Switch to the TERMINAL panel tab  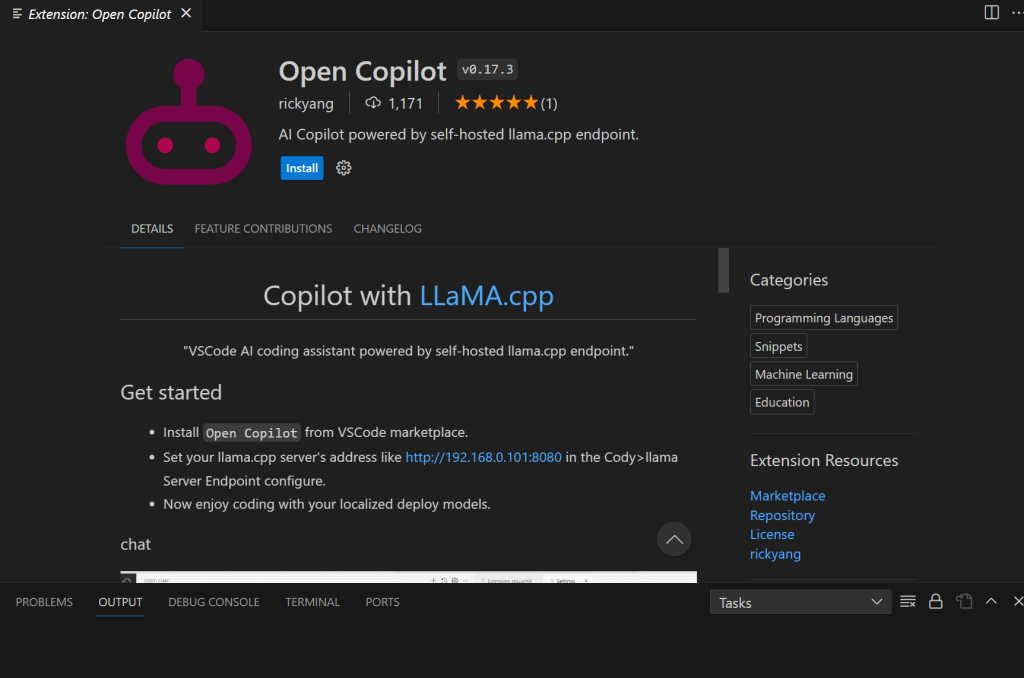coord(312,602)
